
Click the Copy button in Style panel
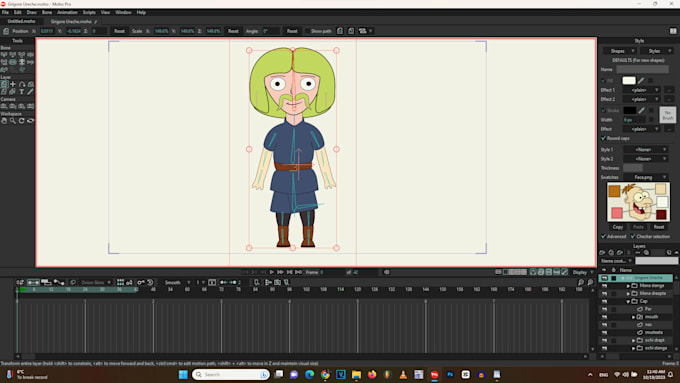pyautogui.click(x=618, y=227)
